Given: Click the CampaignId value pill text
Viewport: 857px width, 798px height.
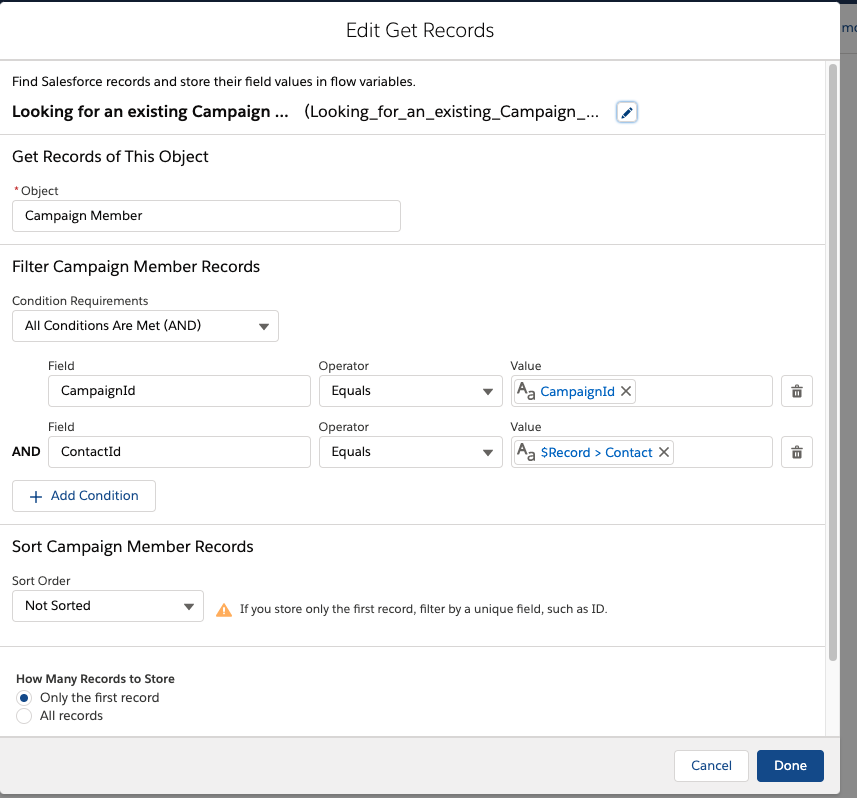Looking at the screenshot, I should pyautogui.click(x=577, y=391).
